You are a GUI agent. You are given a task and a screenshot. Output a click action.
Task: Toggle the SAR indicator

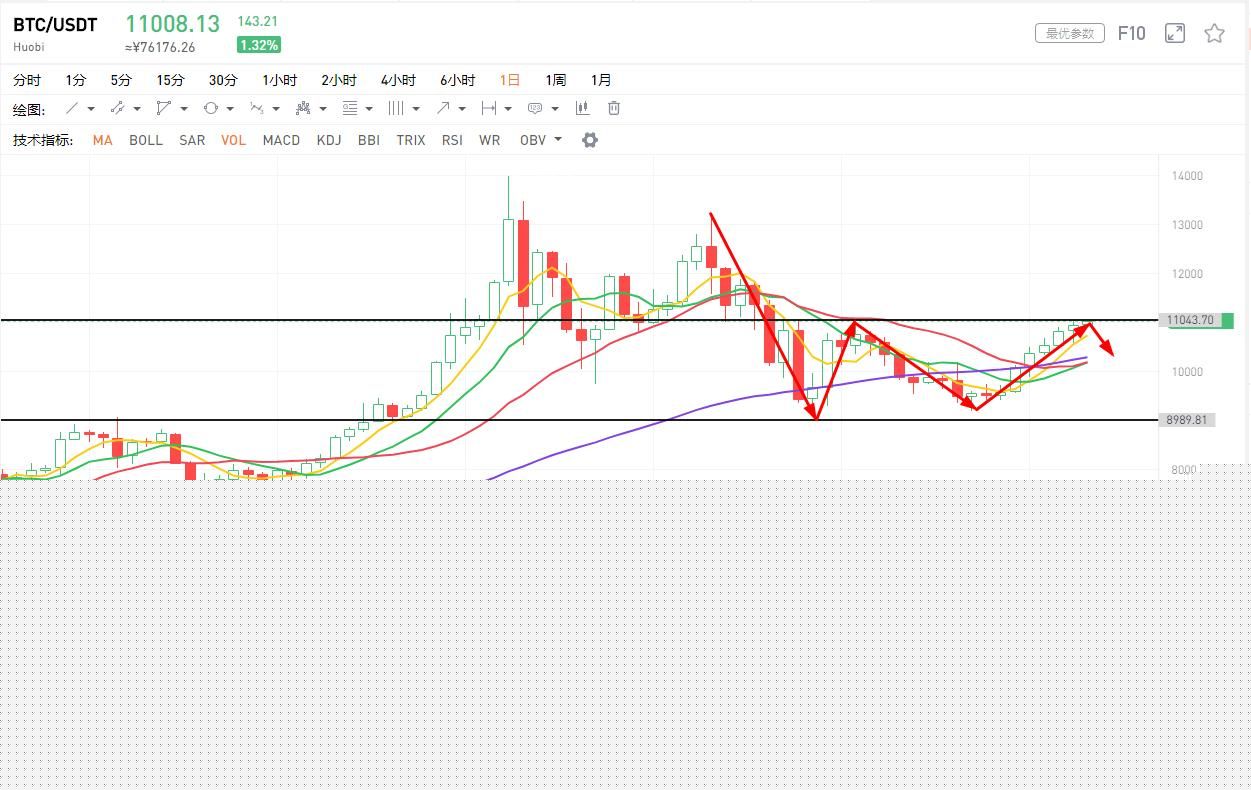[x=192, y=140]
